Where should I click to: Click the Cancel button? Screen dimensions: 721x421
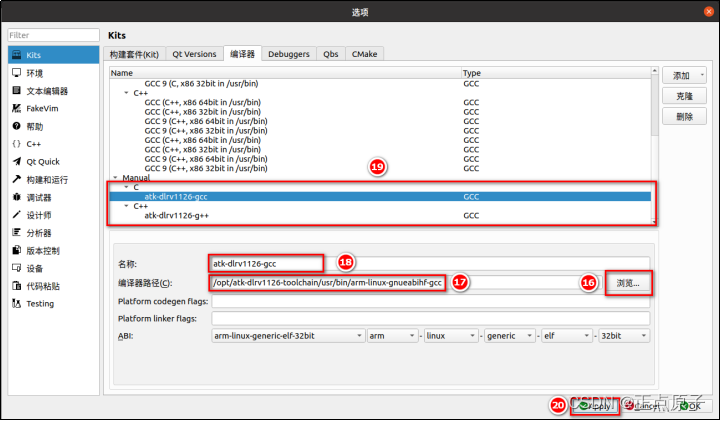point(644,406)
